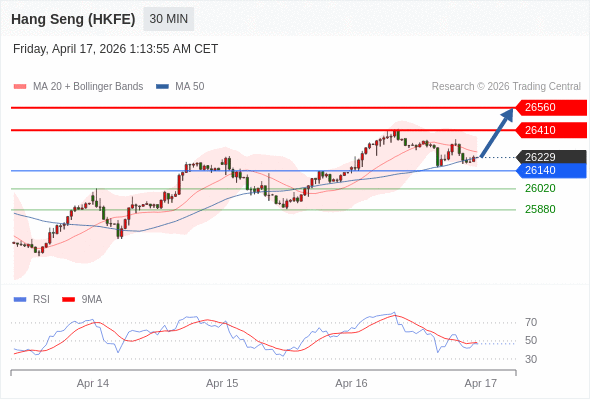This screenshot has width=590, height=400.
Task: Click the blue upward forecast arrow
Action: pos(497,132)
